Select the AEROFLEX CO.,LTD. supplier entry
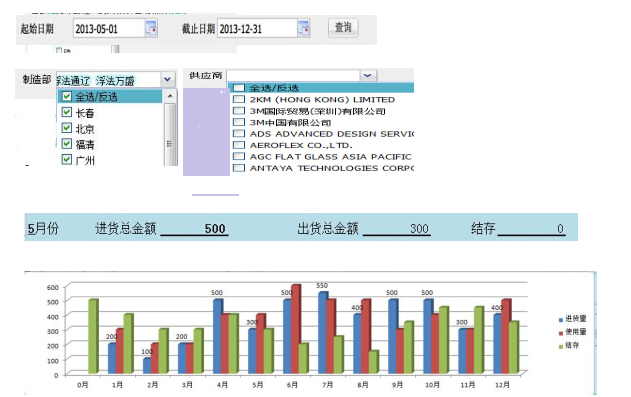 301,145
